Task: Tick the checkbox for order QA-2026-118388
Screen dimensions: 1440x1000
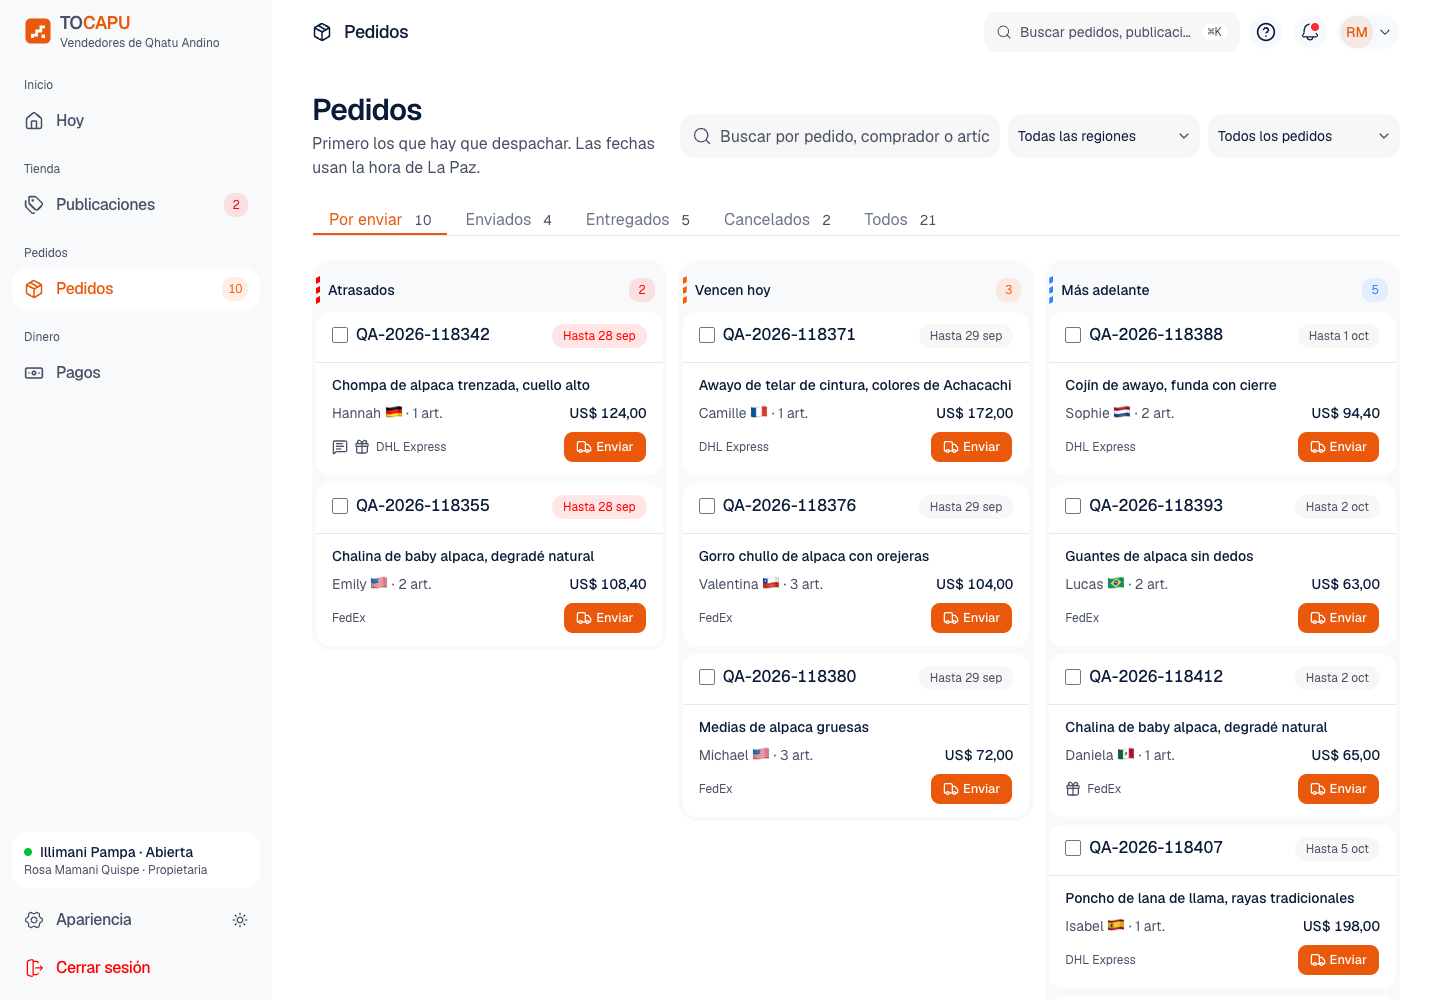Action: click(1073, 335)
